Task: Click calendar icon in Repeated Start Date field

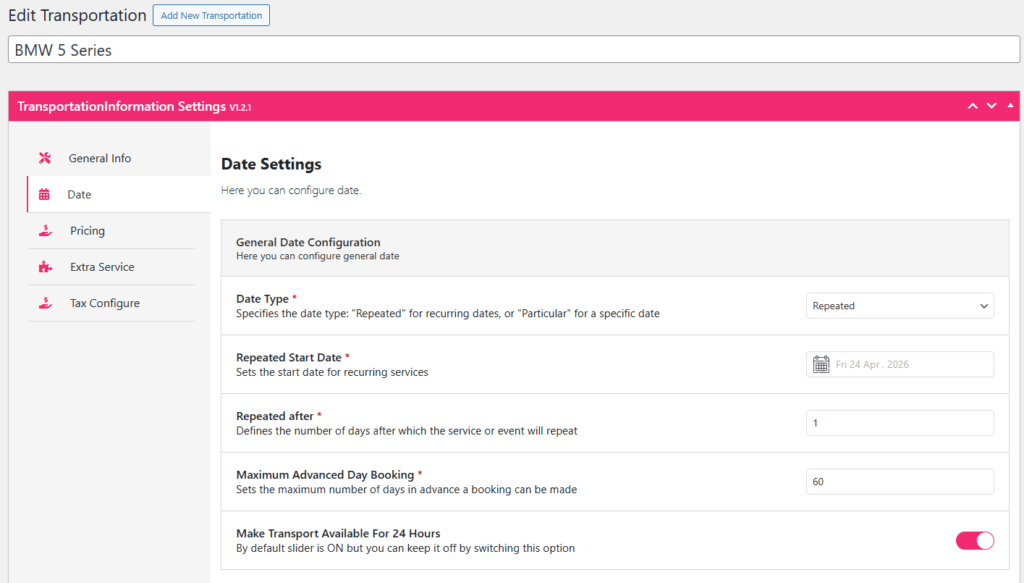Action: 821,364
